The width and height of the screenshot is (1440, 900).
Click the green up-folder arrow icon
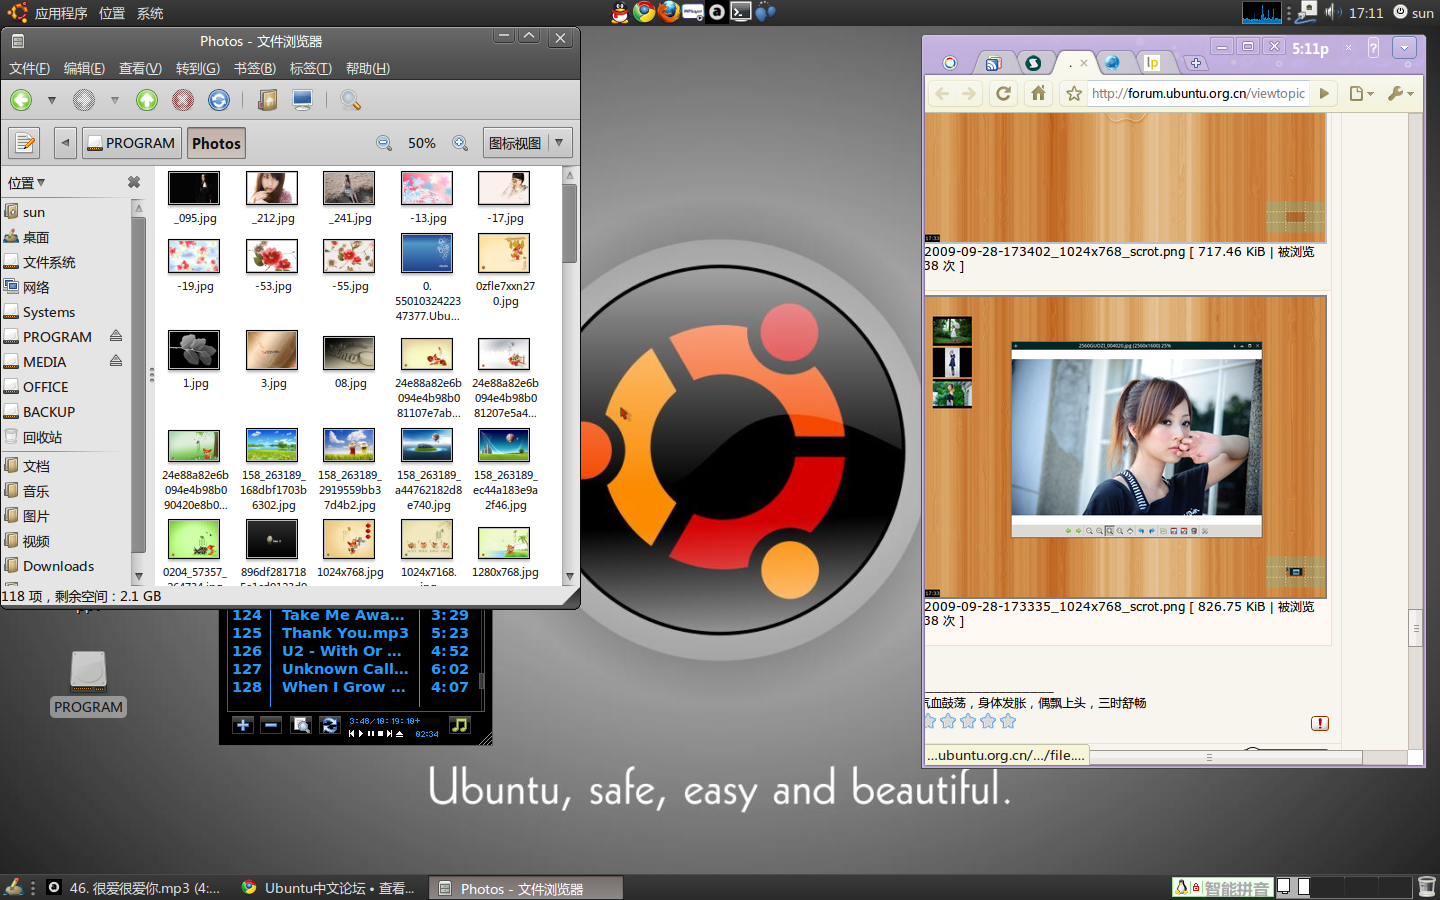tap(147, 100)
